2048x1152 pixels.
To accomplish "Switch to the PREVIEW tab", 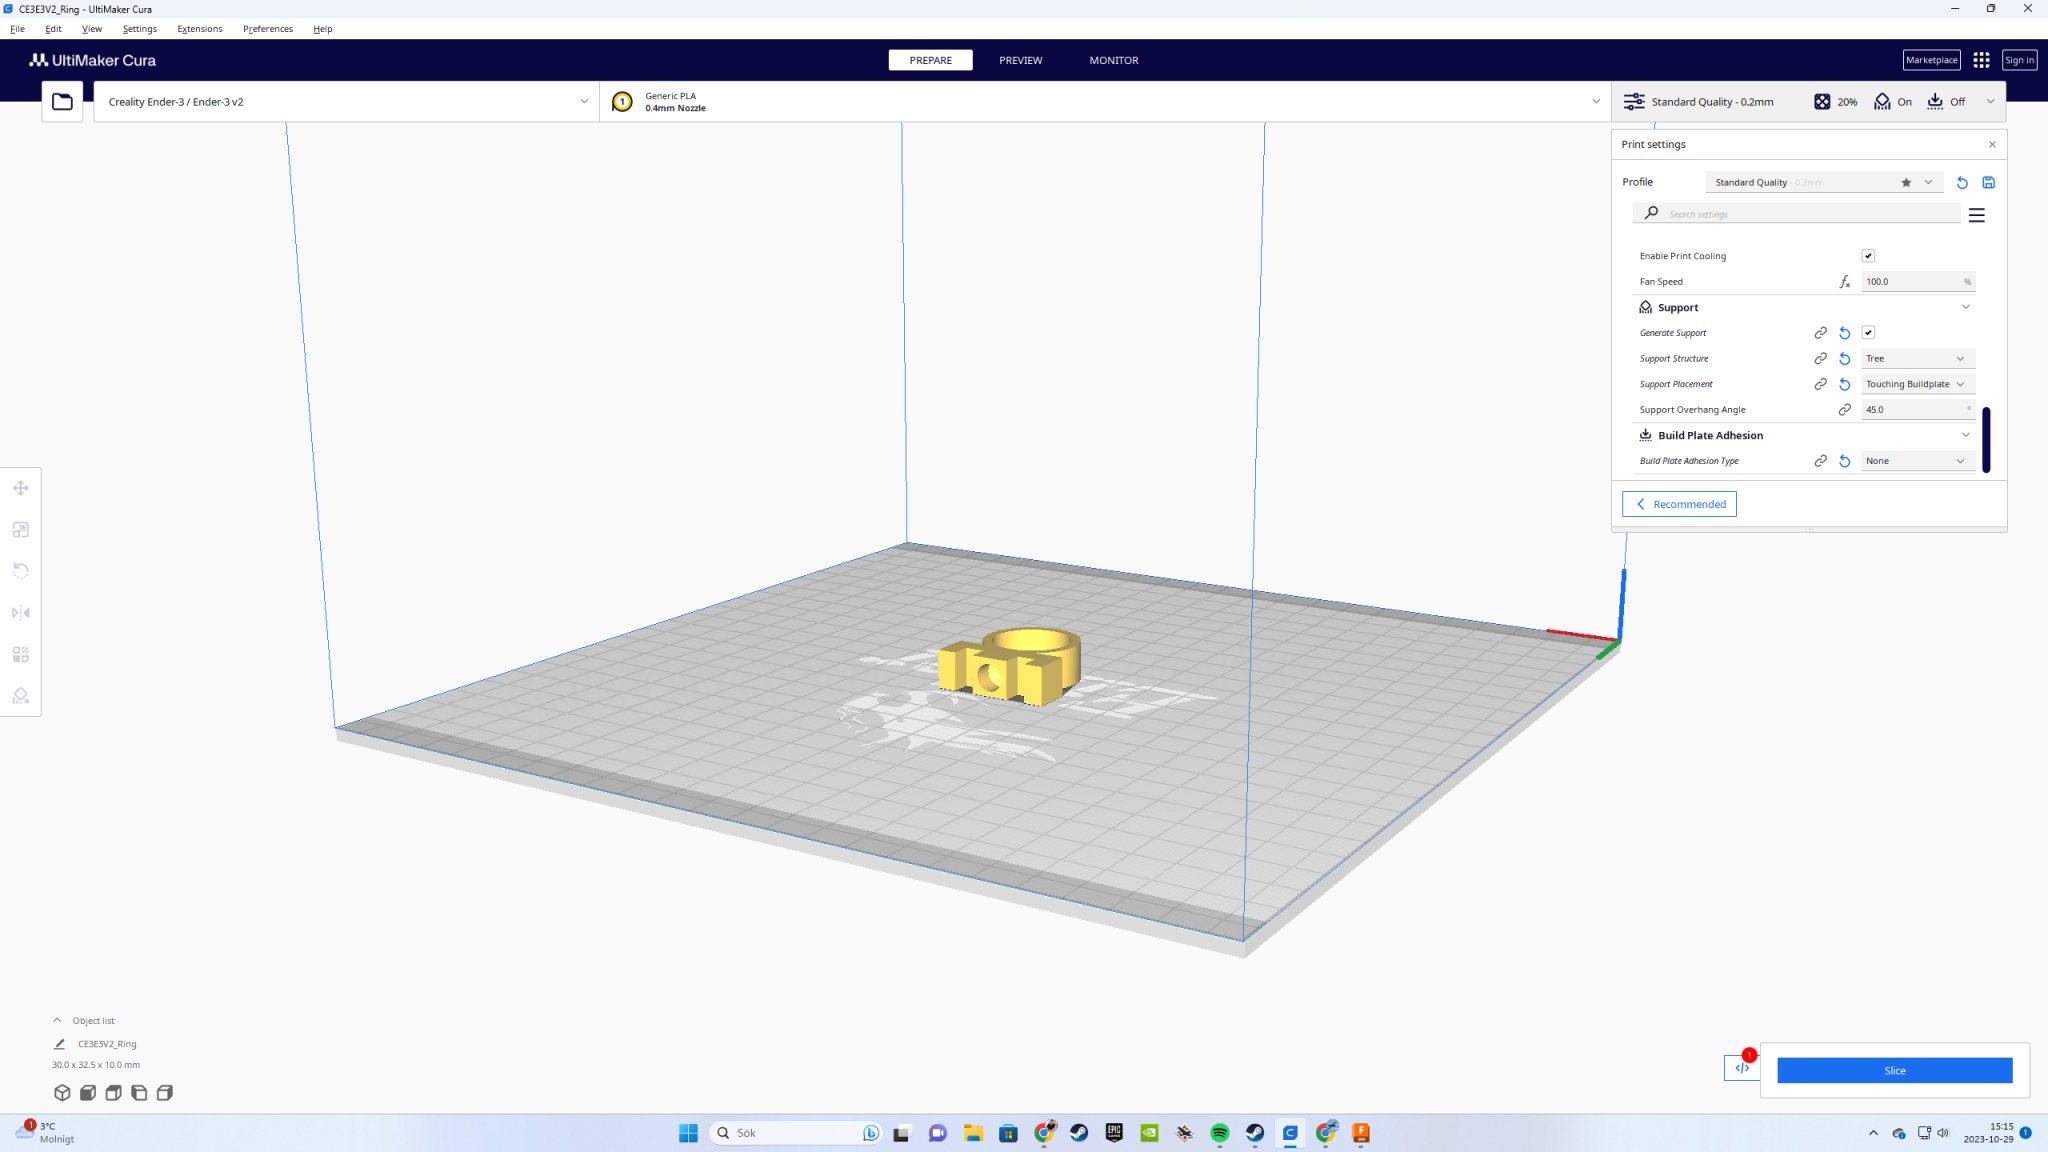I will tap(1020, 60).
